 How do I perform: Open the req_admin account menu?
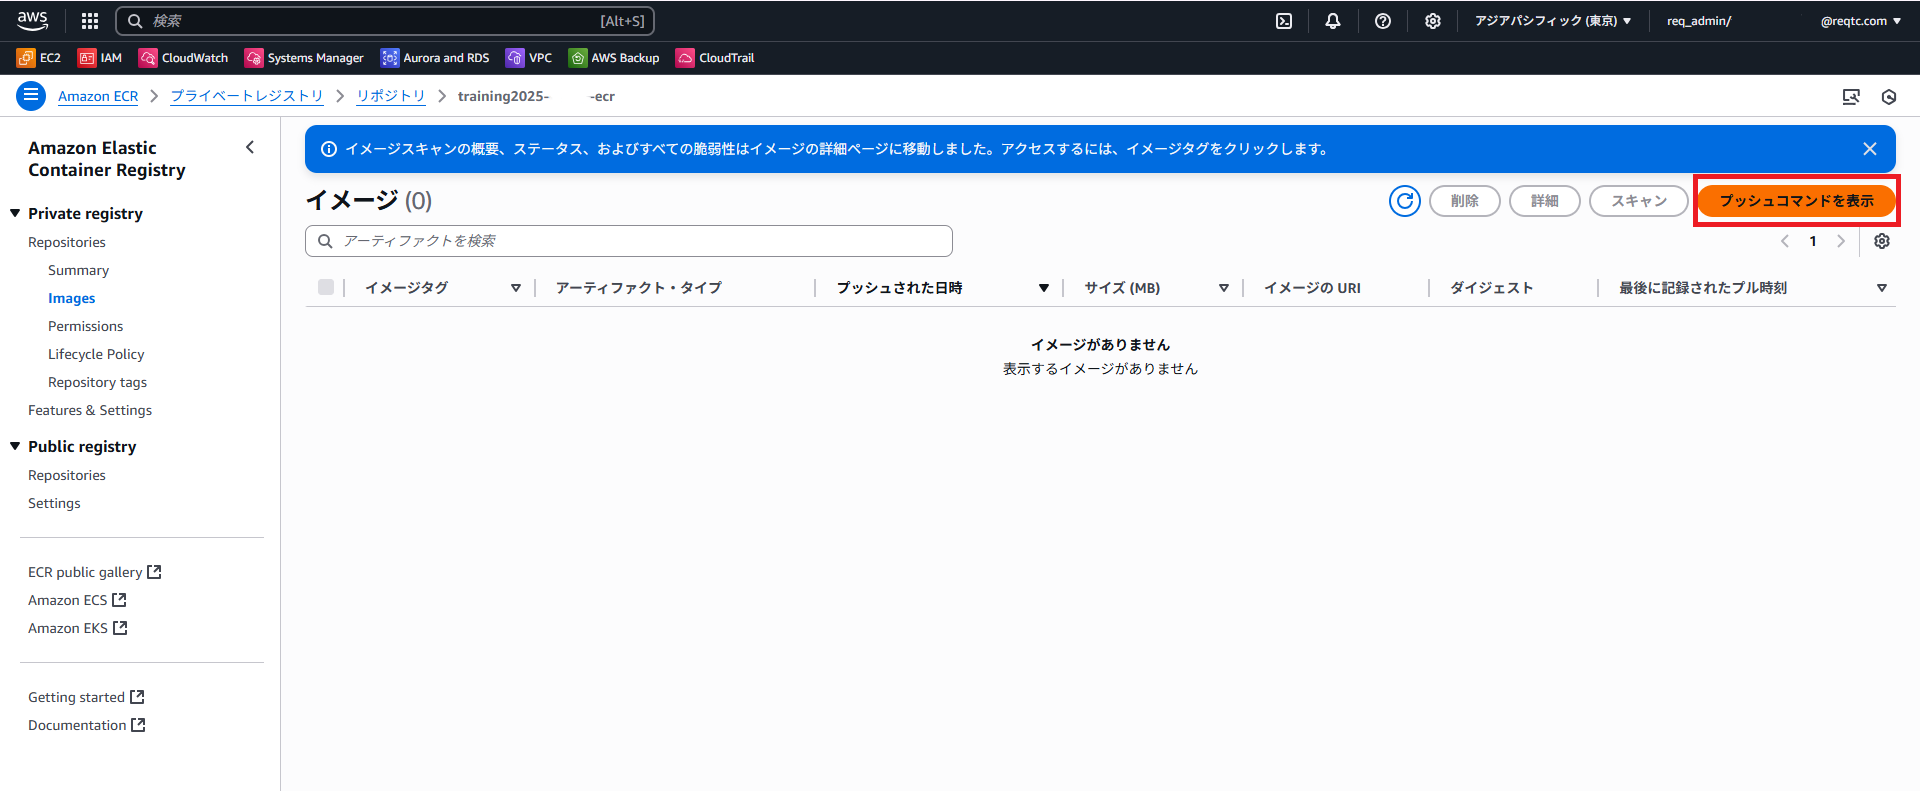(x=1784, y=21)
